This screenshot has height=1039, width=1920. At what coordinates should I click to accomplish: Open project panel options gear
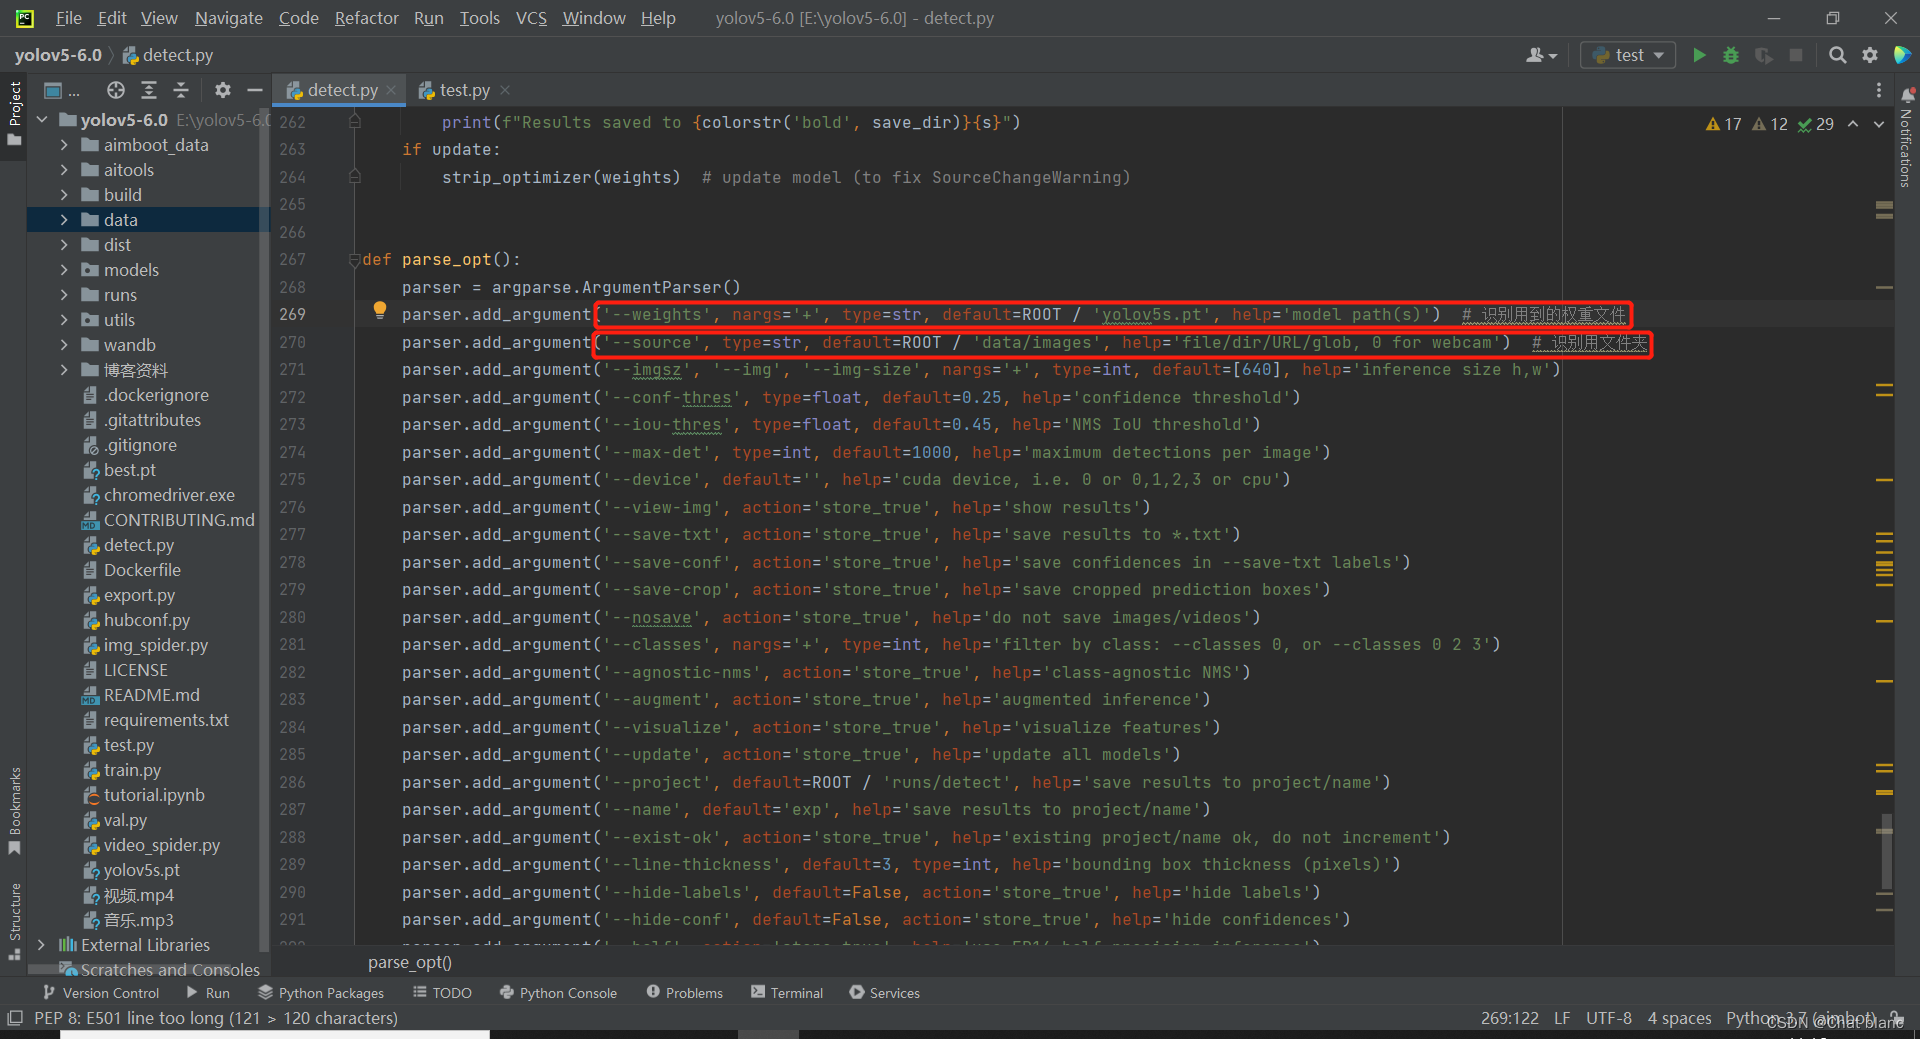pos(222,90)
